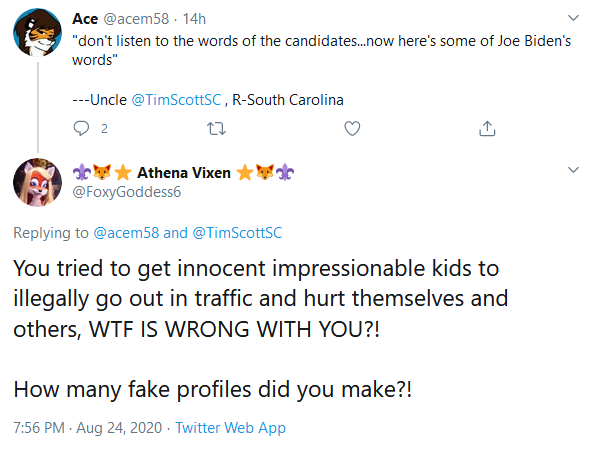The image size is (595, 449).
Task: Open Athena Vixen's fox profile avatar
Action: coord(37,183)
